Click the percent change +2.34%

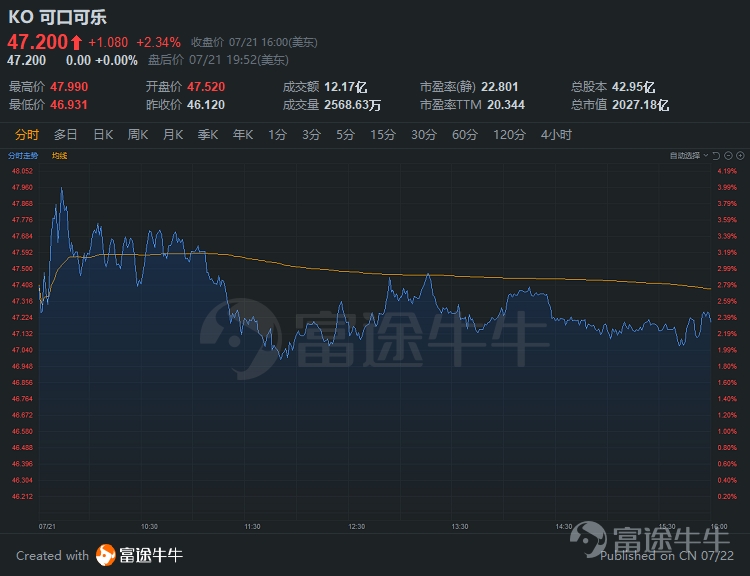tap(158, 43)
